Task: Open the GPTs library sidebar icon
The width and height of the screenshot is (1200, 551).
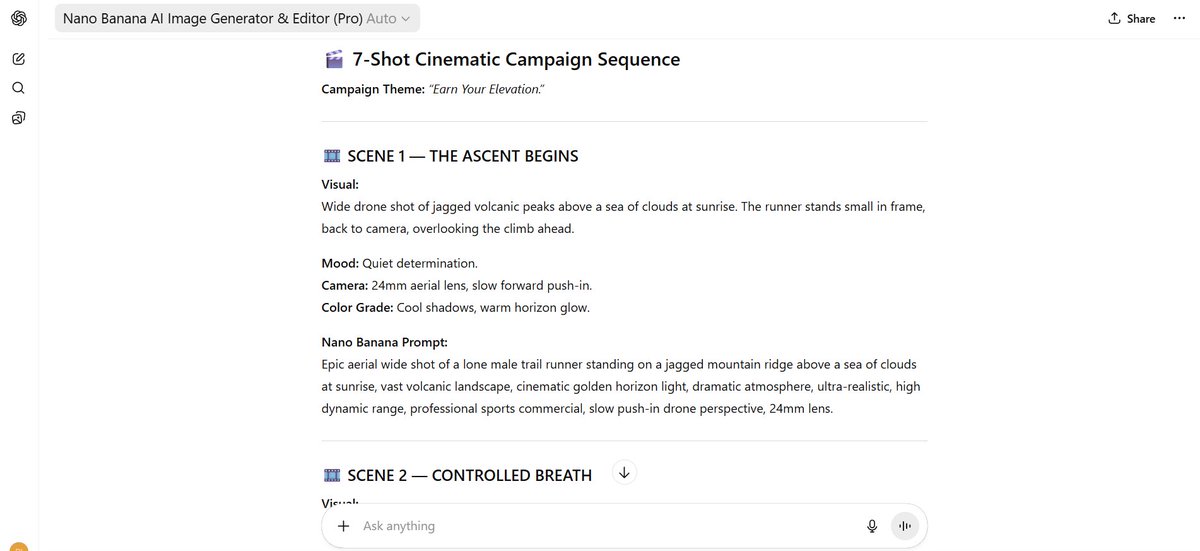Action: click(x=19, y=118)
